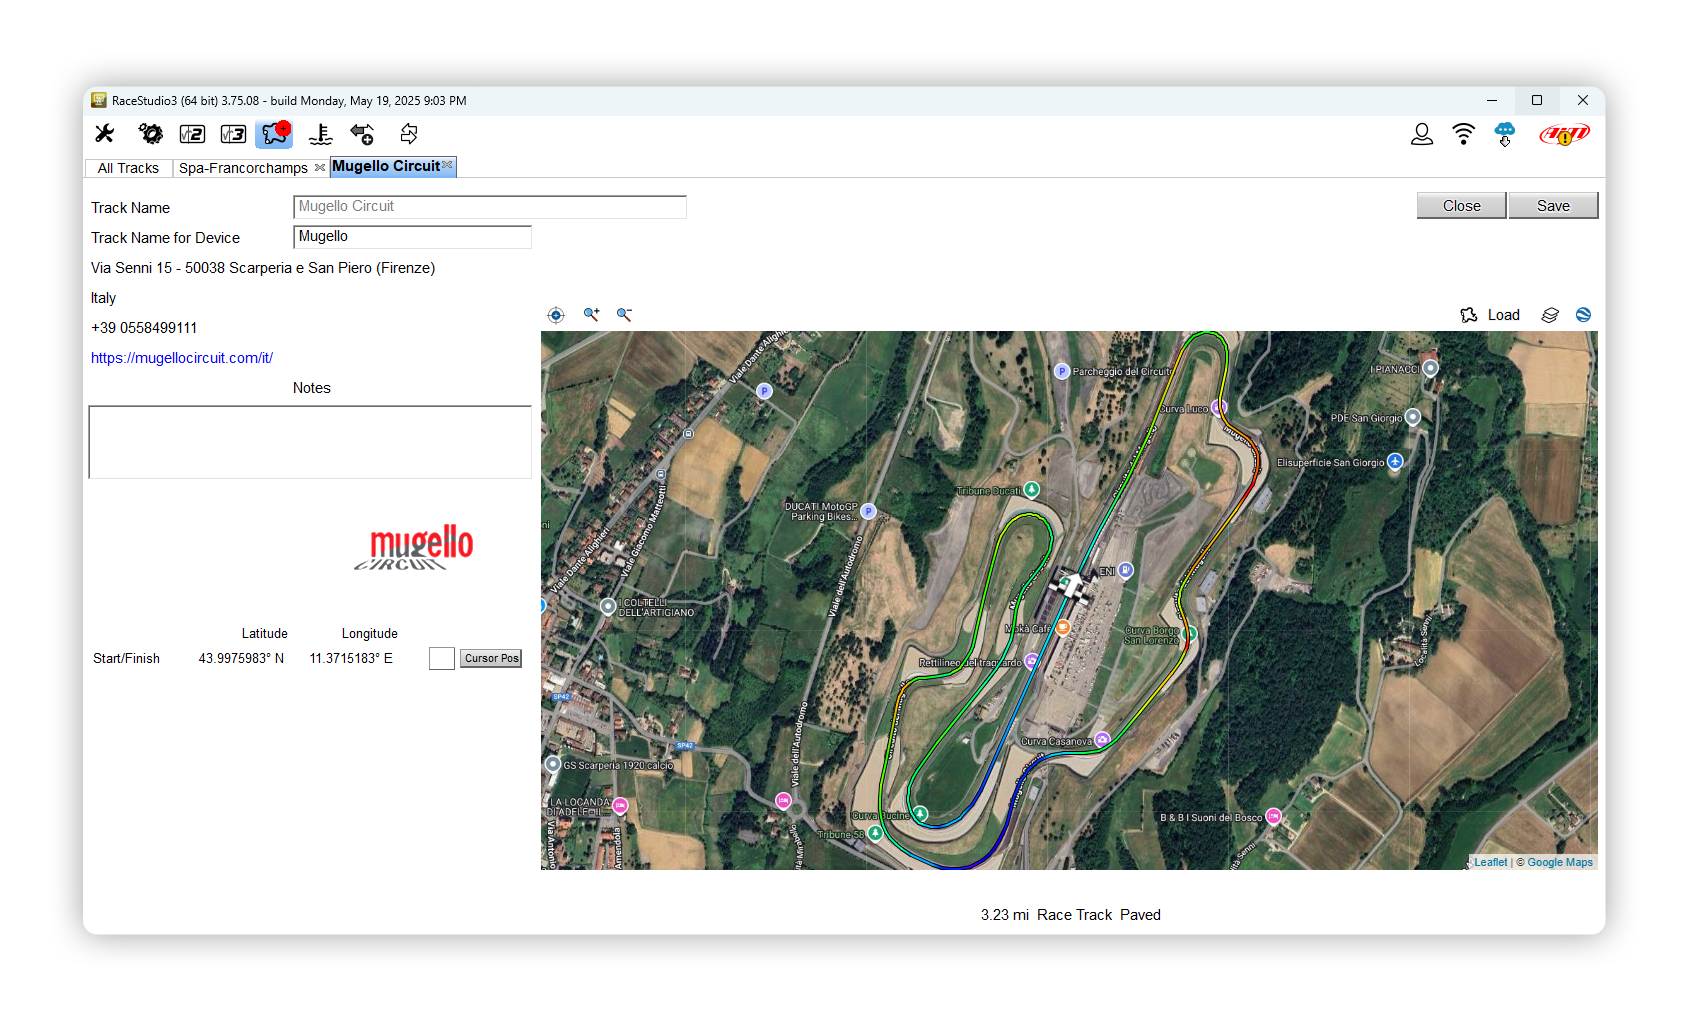Click the Tribune 58 map marker

(875, 833)
